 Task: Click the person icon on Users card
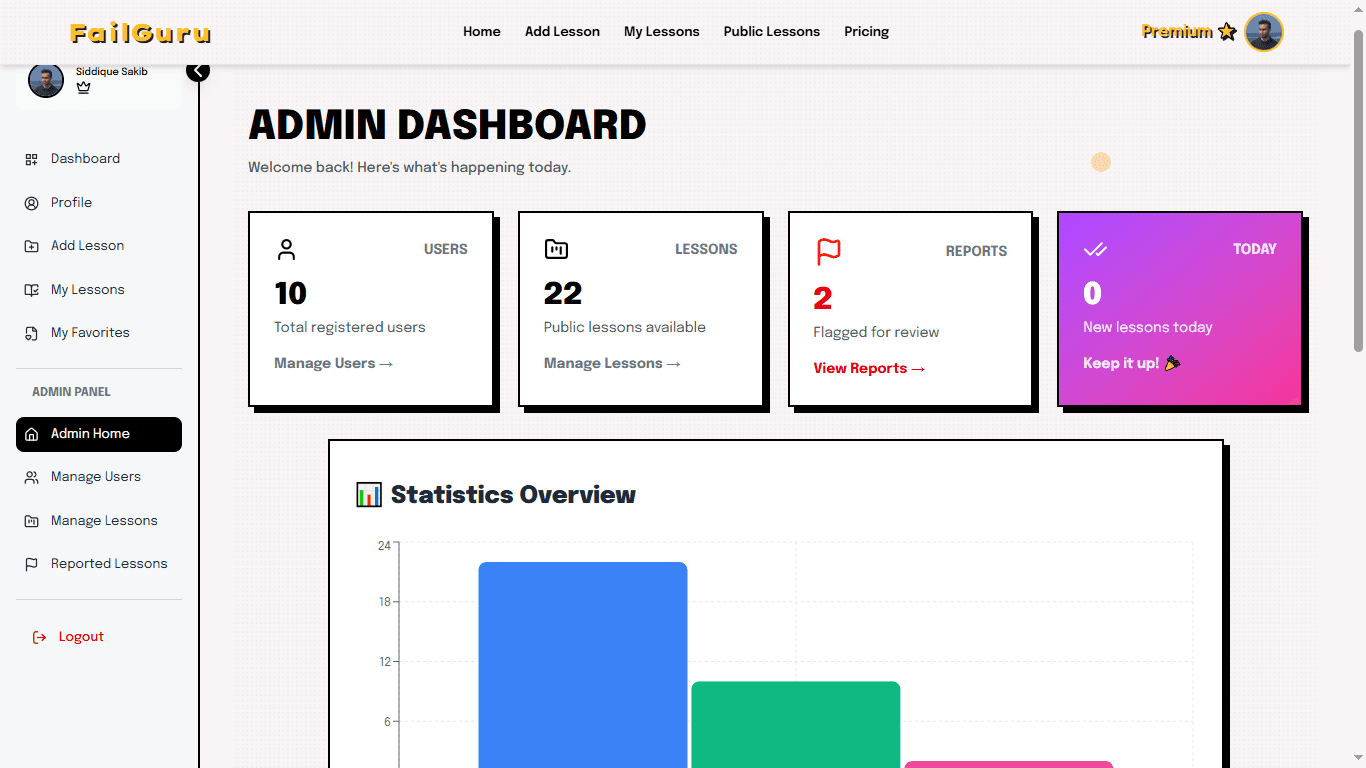pyautogui.click(x=287, y=249)
